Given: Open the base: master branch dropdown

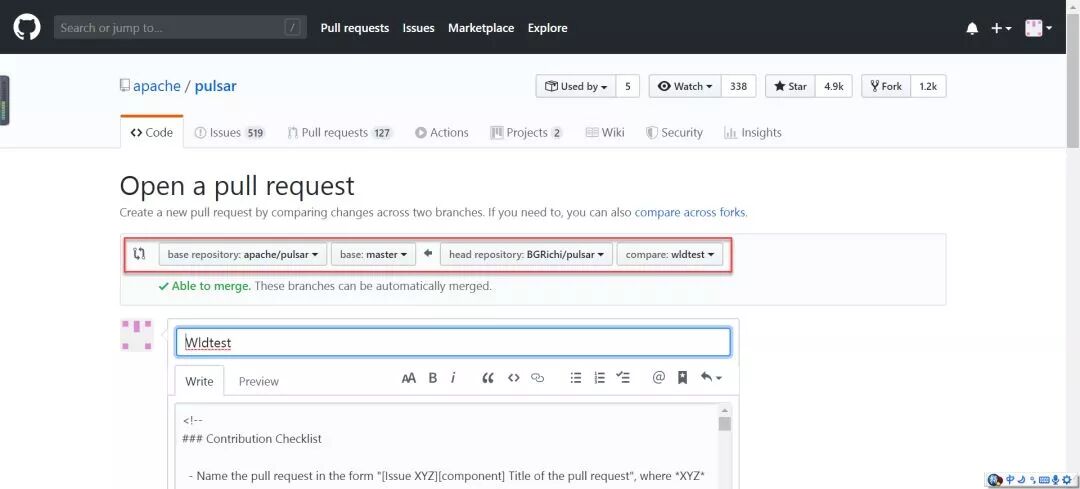Looking at the screenshot, I should pyautogui.click(x=373, y=254).
